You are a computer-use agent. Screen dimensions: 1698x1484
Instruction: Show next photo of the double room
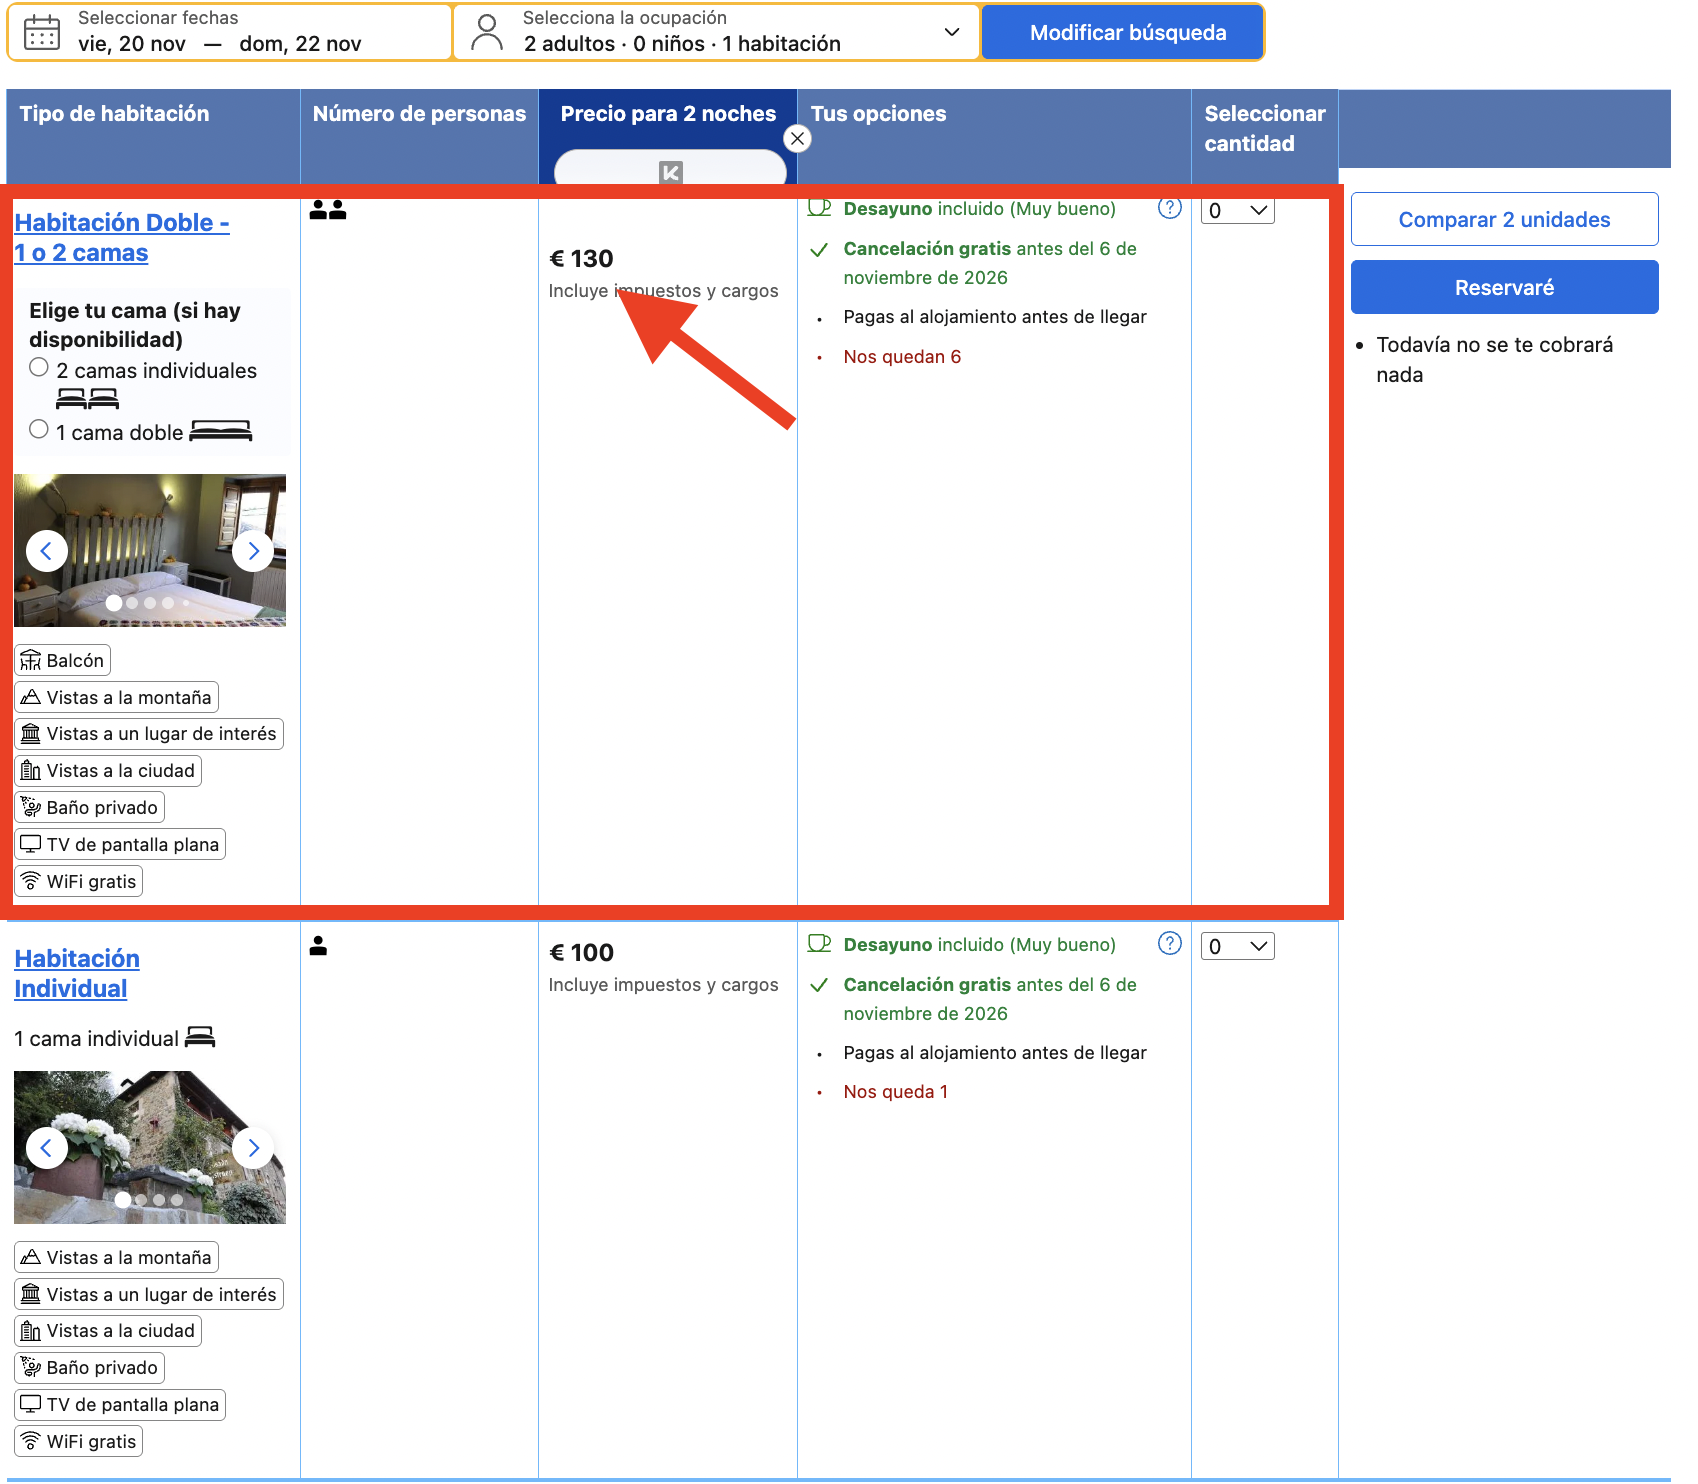[253, 551]
